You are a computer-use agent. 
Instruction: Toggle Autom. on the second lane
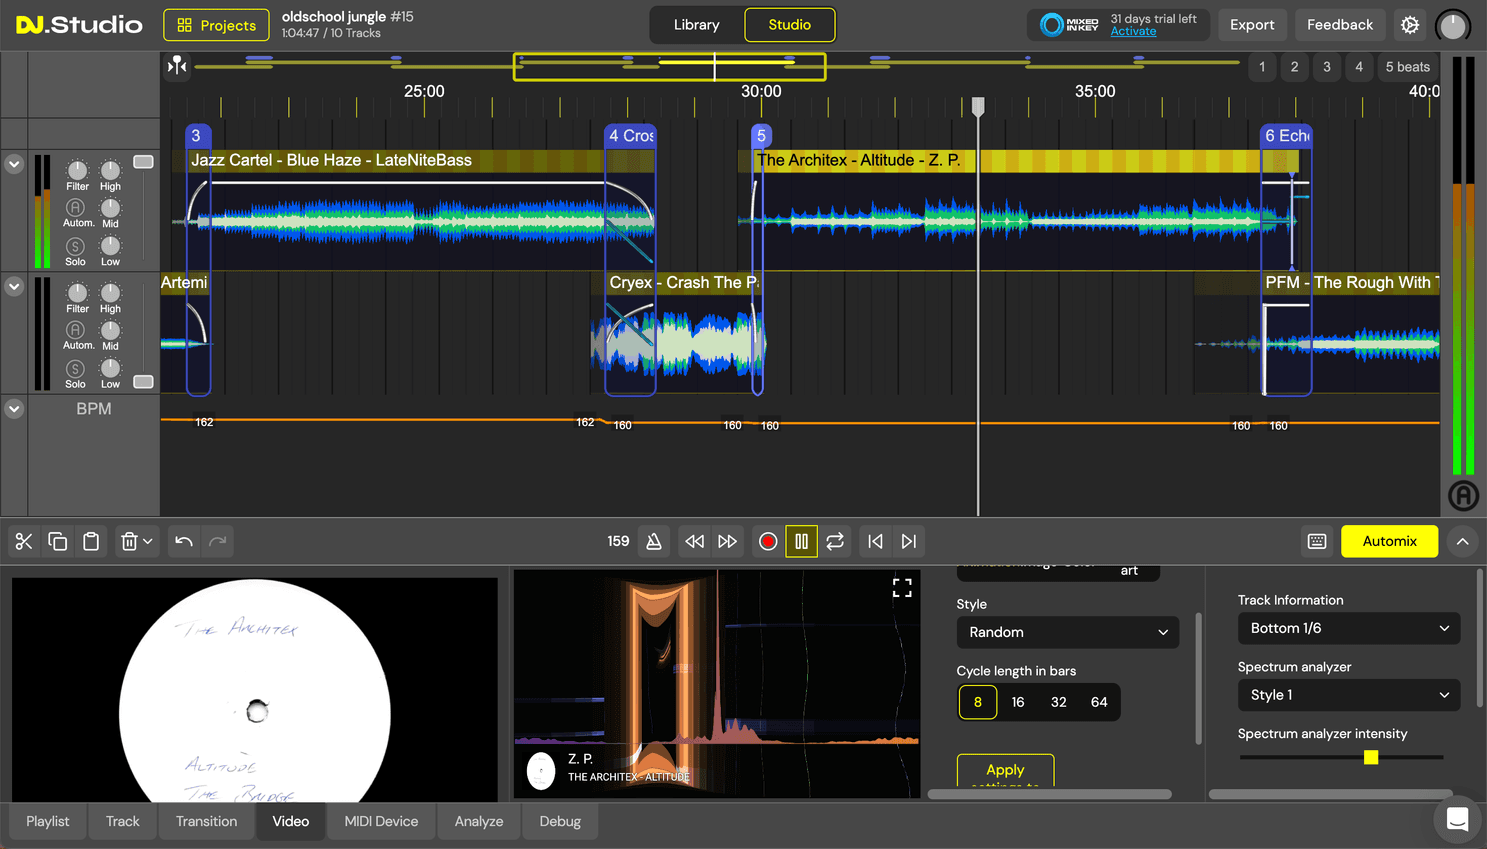point(75,329)
